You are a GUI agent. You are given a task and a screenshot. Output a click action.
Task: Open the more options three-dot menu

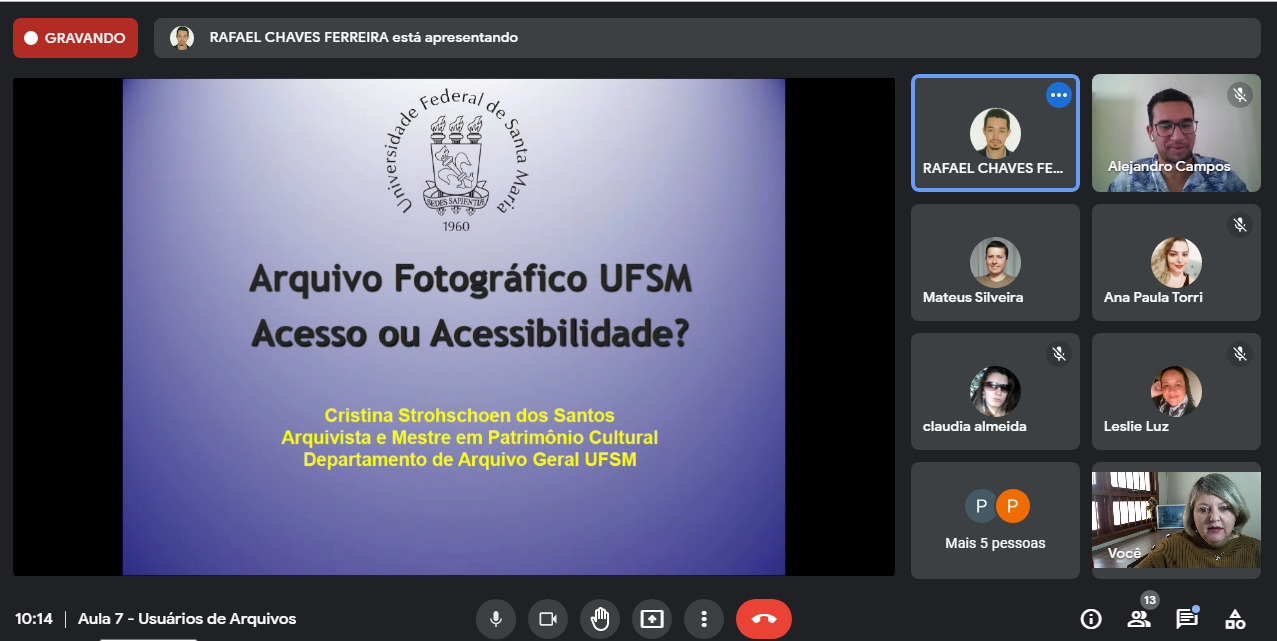pyautogui.click(x=704, y=619)
